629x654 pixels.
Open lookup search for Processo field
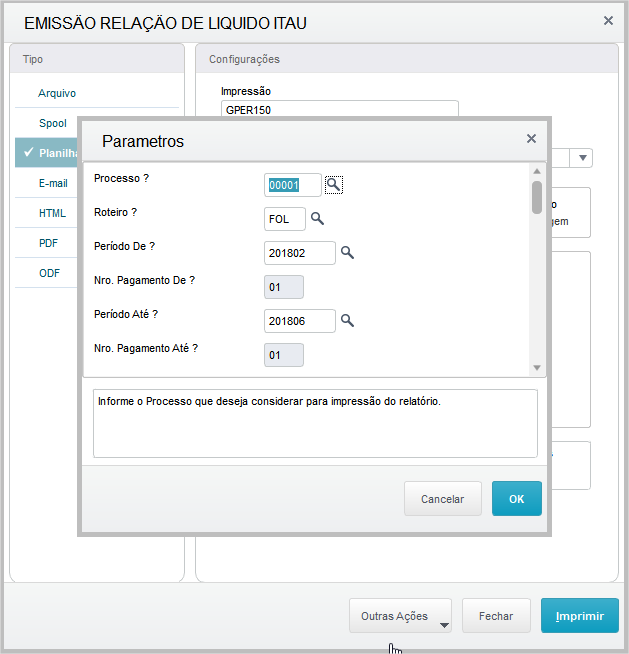point(334,184)
